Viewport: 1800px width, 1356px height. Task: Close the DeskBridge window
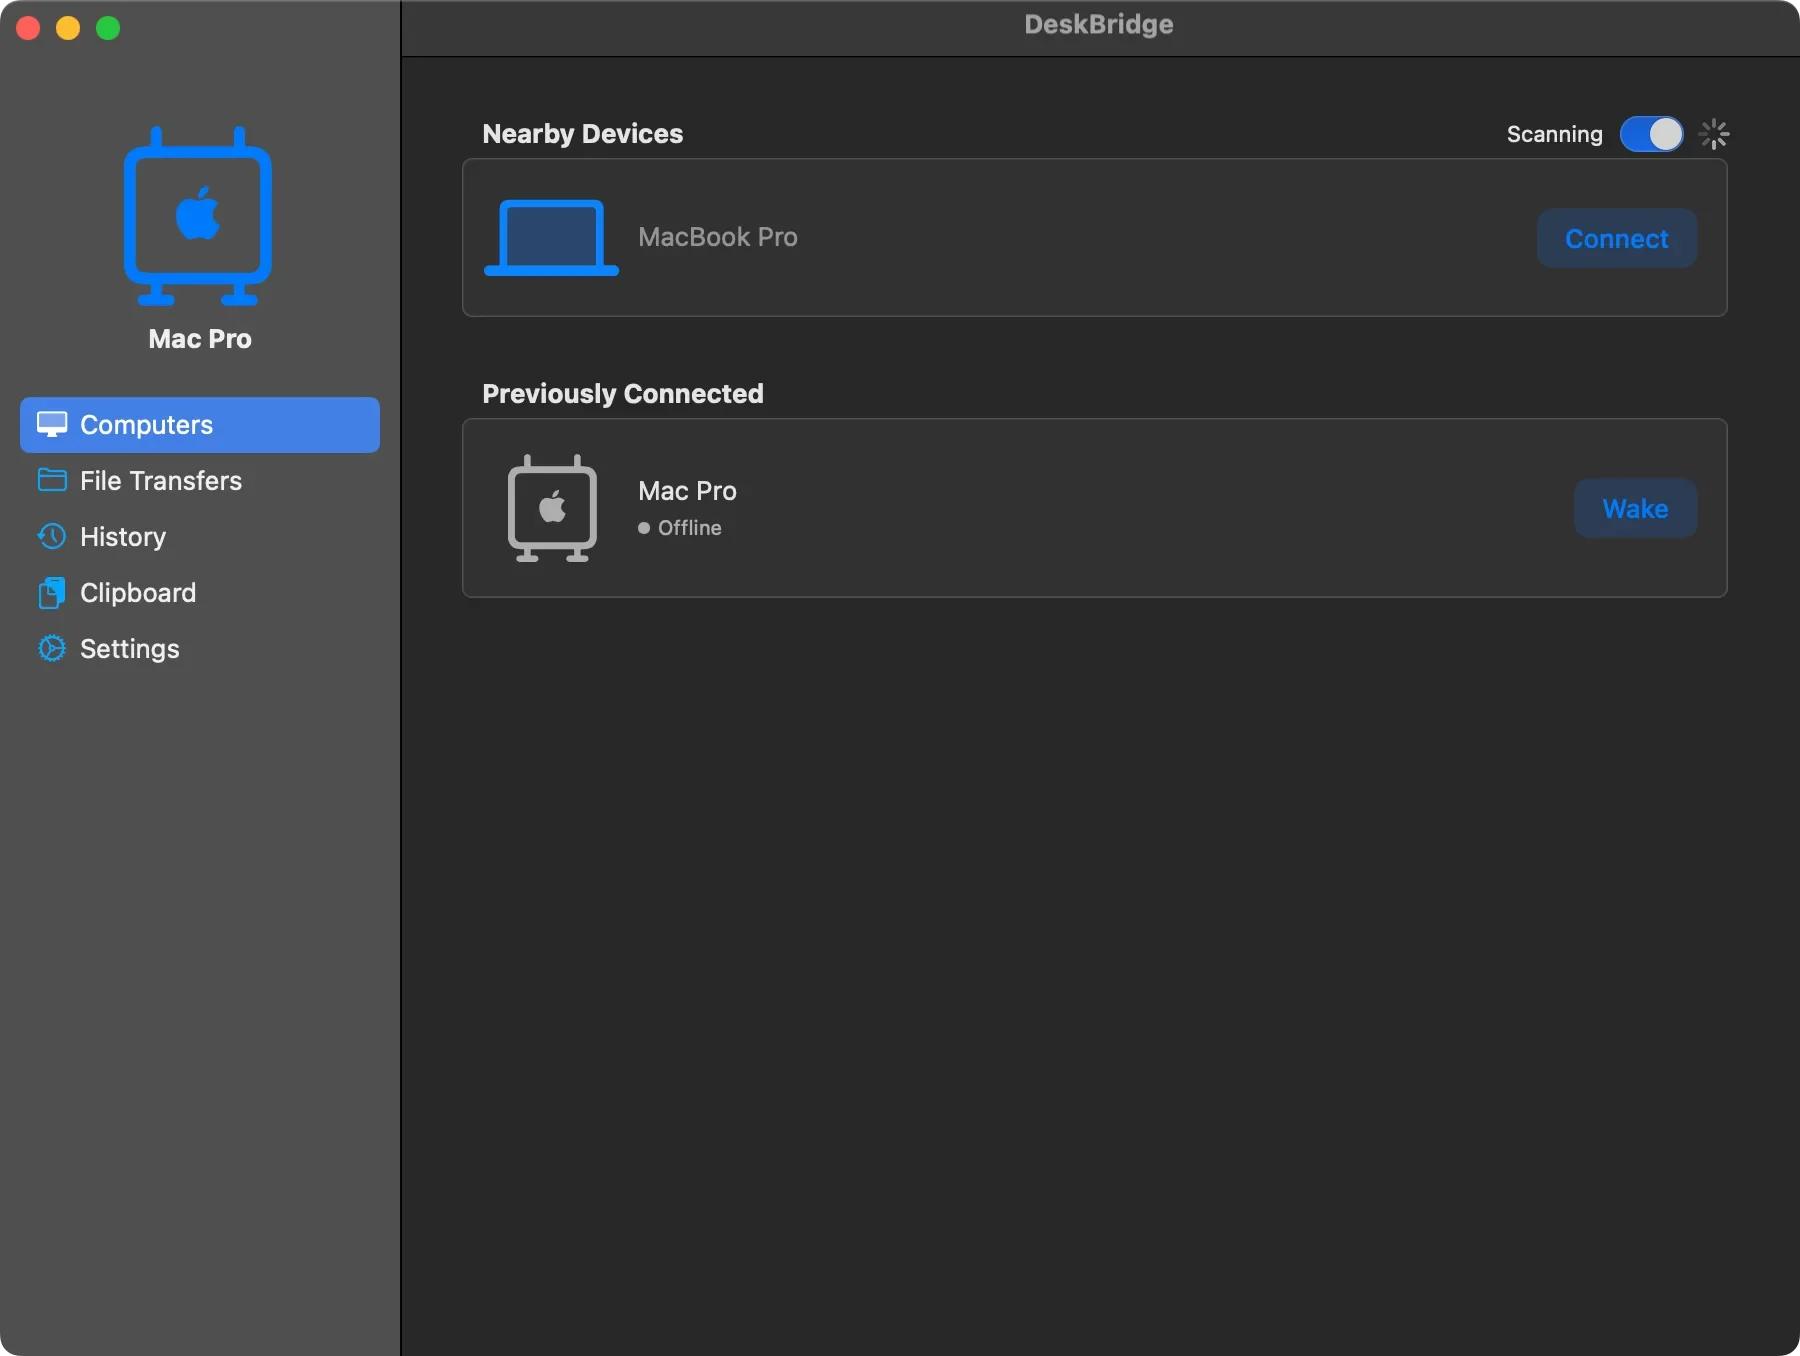point(28,28)
